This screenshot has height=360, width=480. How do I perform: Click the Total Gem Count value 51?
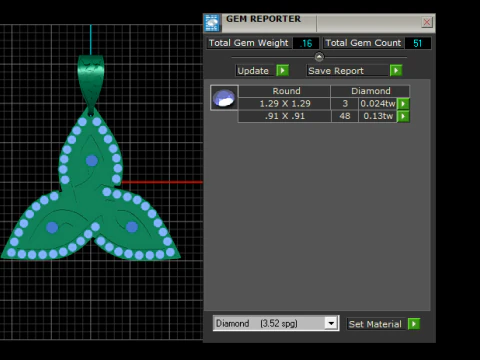pyautogui.click(x=418, y=43)
